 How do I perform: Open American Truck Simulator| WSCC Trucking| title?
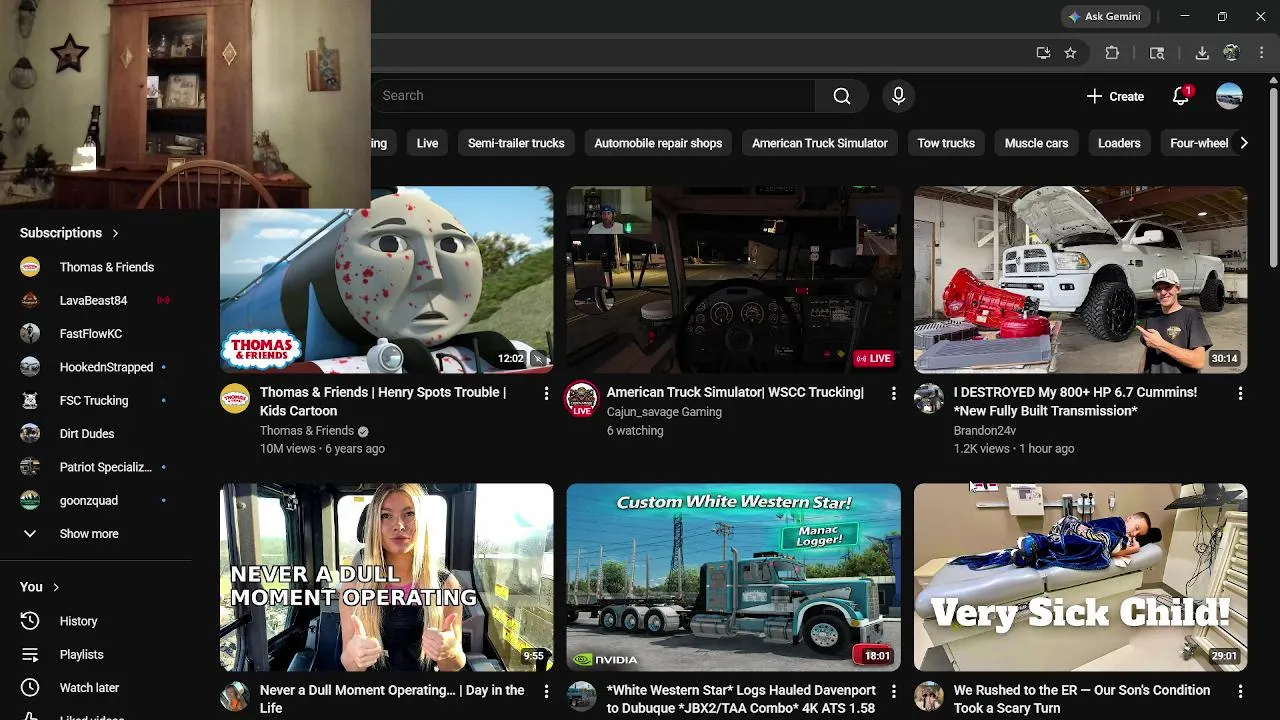click(x=735, y=392)
